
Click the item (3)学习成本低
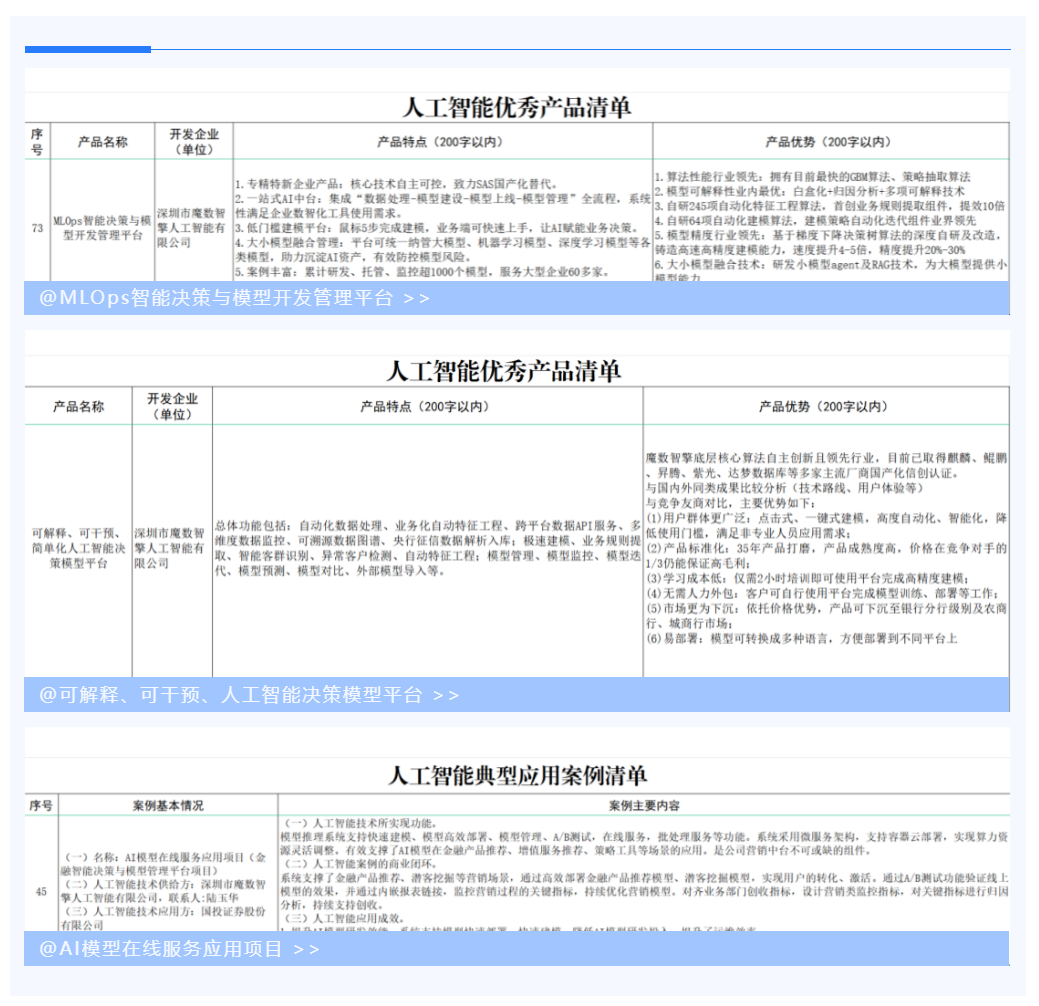(808, 579)
